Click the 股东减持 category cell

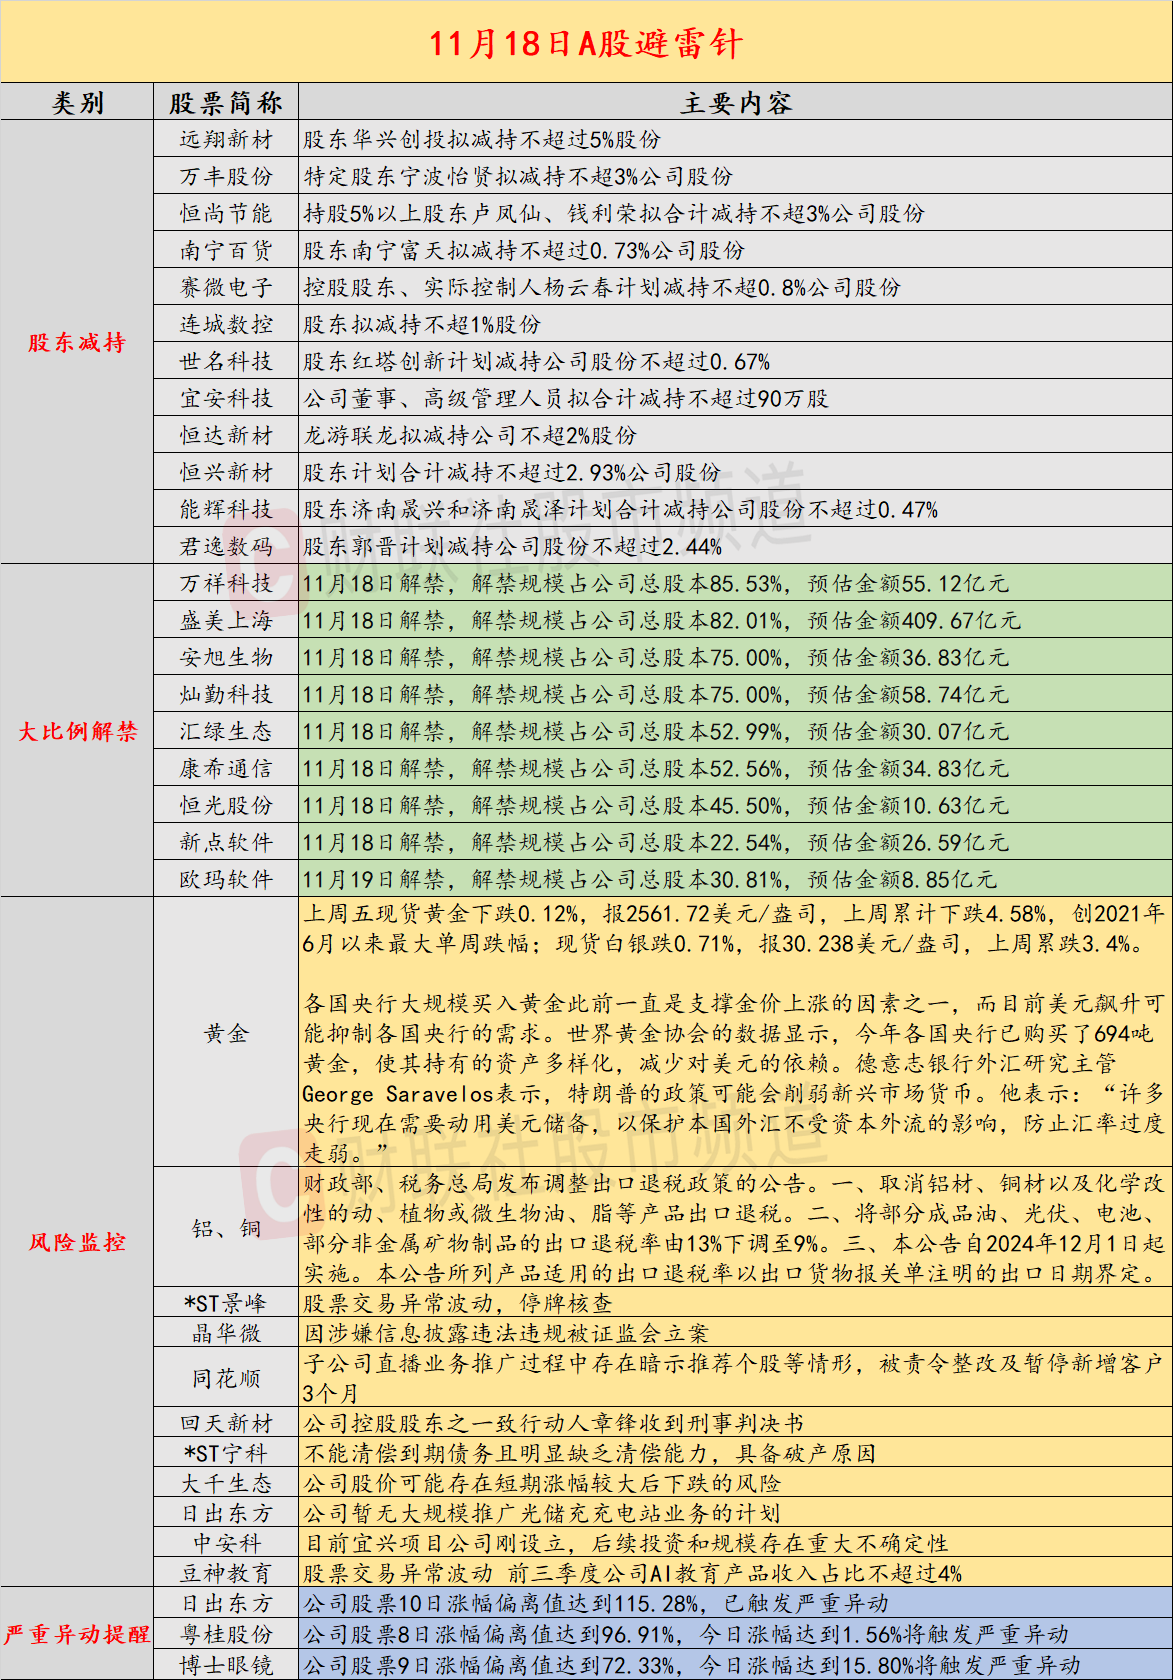[x=77, y=343]
